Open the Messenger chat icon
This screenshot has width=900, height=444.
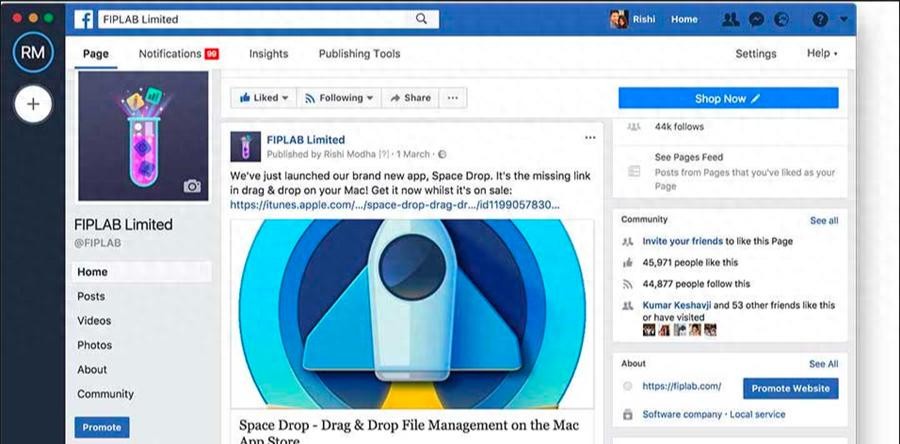pyautogui.click(x=758, y=19)
